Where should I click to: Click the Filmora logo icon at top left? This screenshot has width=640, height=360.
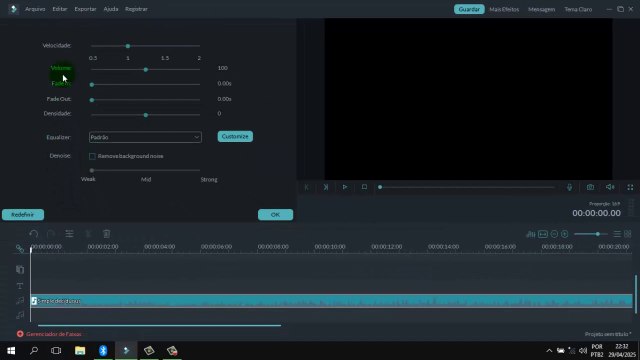click(13, 9)
